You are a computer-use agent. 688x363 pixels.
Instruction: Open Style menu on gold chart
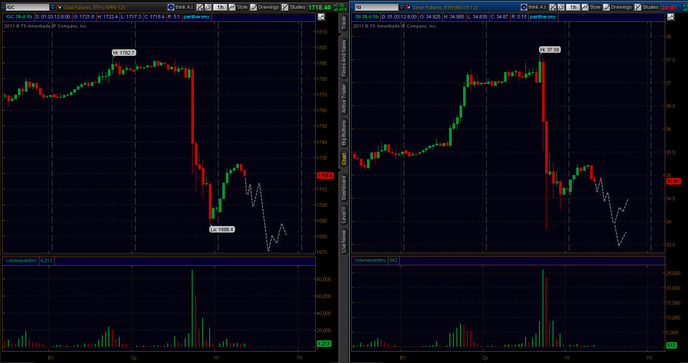(x=238, y=7)
